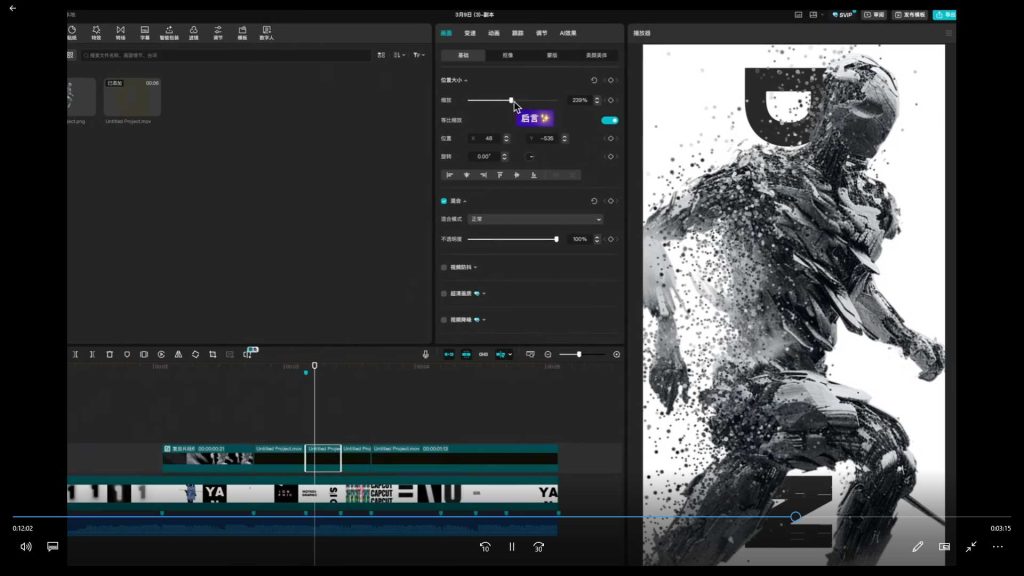Expand the video stabilization section
The height and width of the screenshot is (576, 1024).
point(475,267)
